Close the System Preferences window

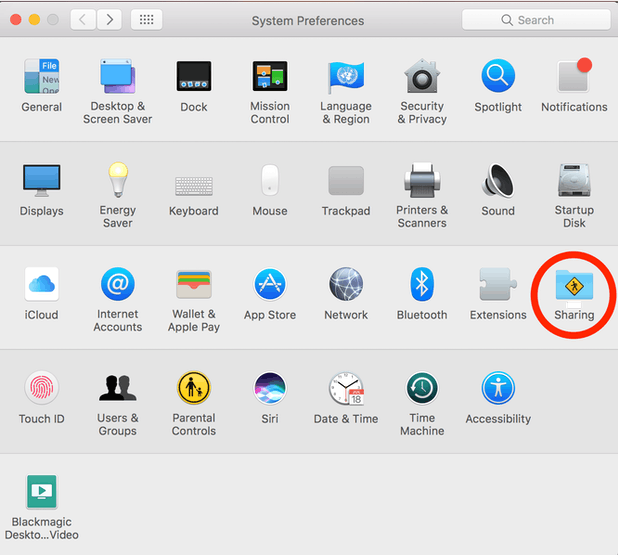(x=16, y=20)
